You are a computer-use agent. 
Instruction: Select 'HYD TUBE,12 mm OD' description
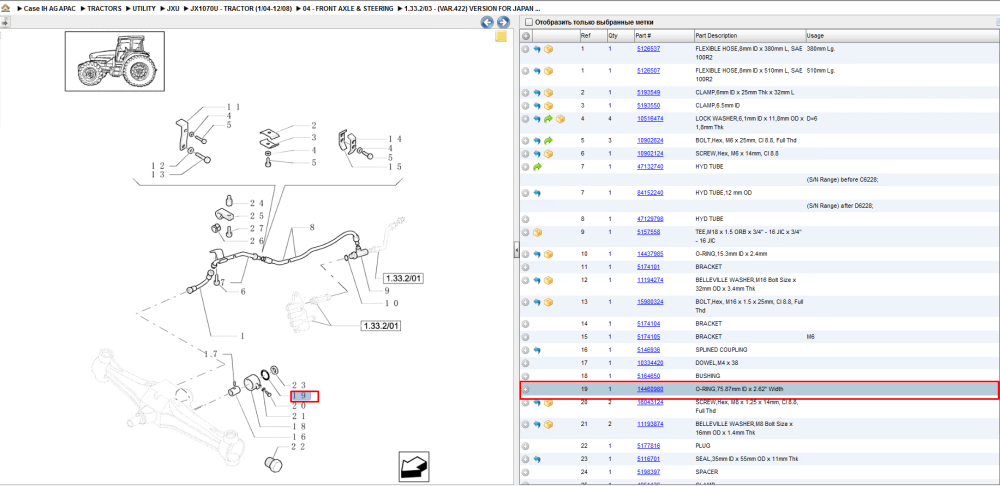click(x=722, y=193)
